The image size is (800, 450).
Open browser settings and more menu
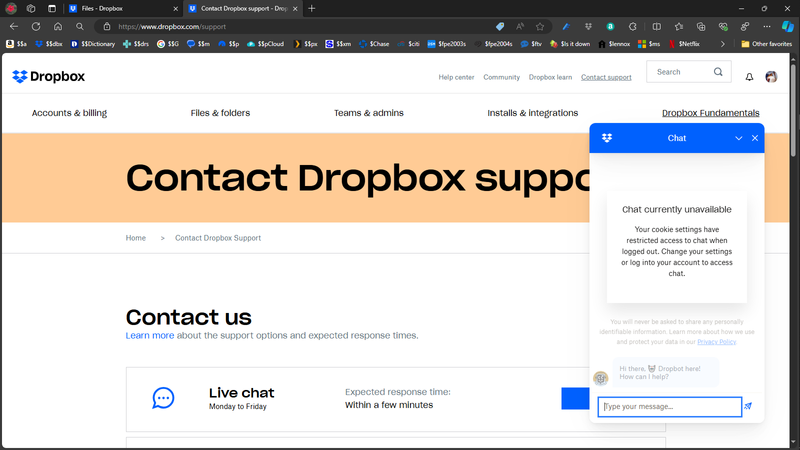[767, 27]
